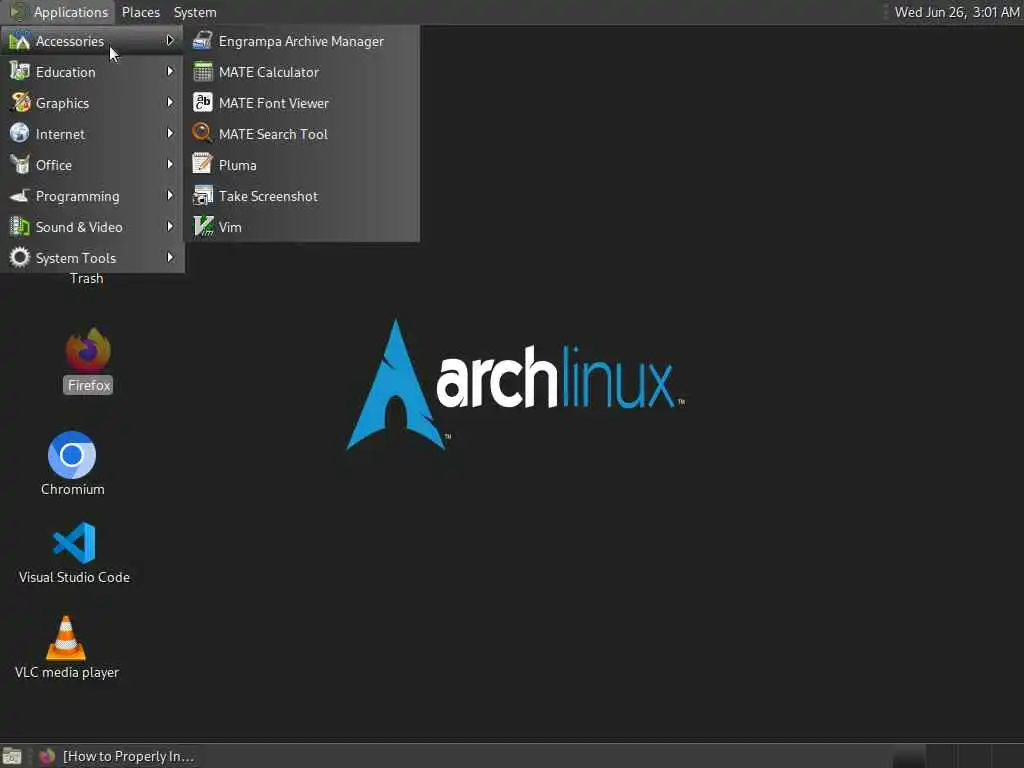
Task: Click the 'Engrampa Archive Manager' text
Action: (x=301, y=41)
